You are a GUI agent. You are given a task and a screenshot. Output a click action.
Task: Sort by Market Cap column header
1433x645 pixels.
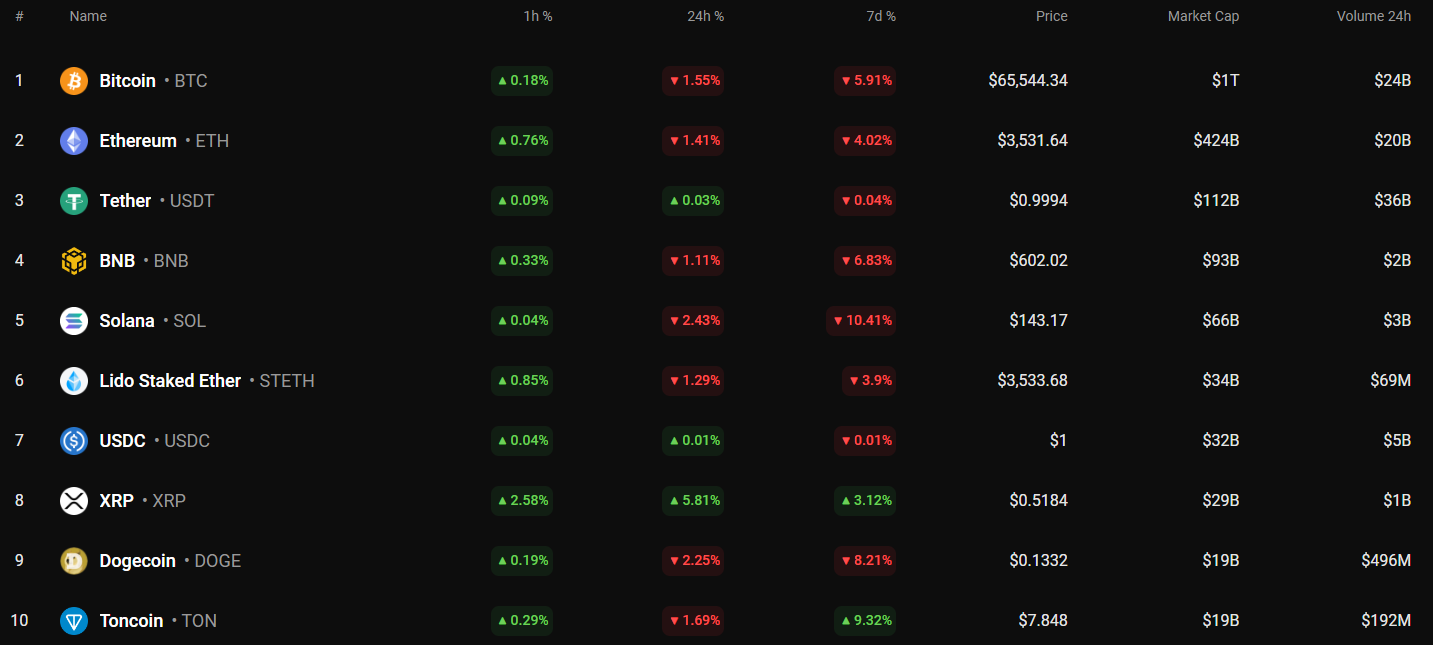1203,16
